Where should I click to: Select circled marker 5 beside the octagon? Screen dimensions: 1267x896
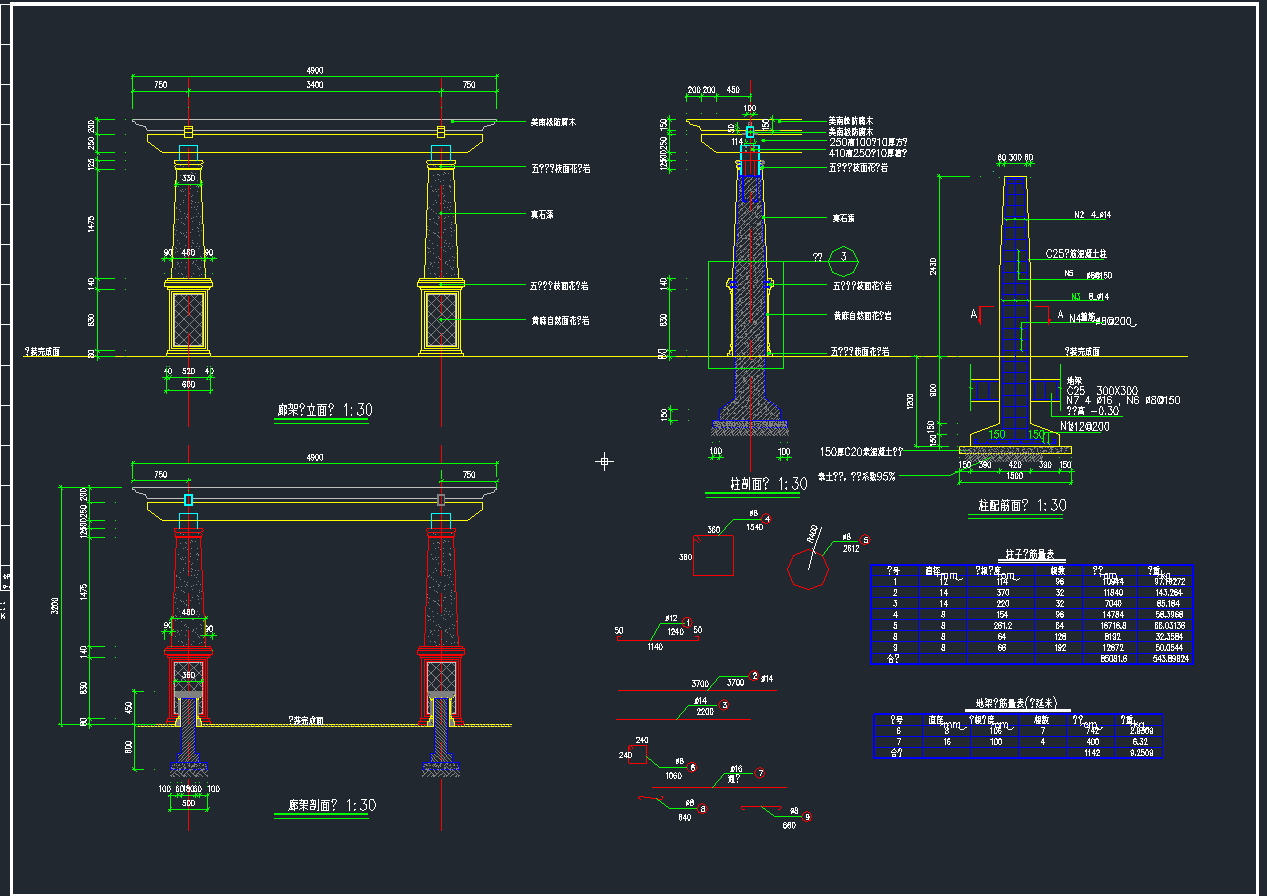point(866,540)
